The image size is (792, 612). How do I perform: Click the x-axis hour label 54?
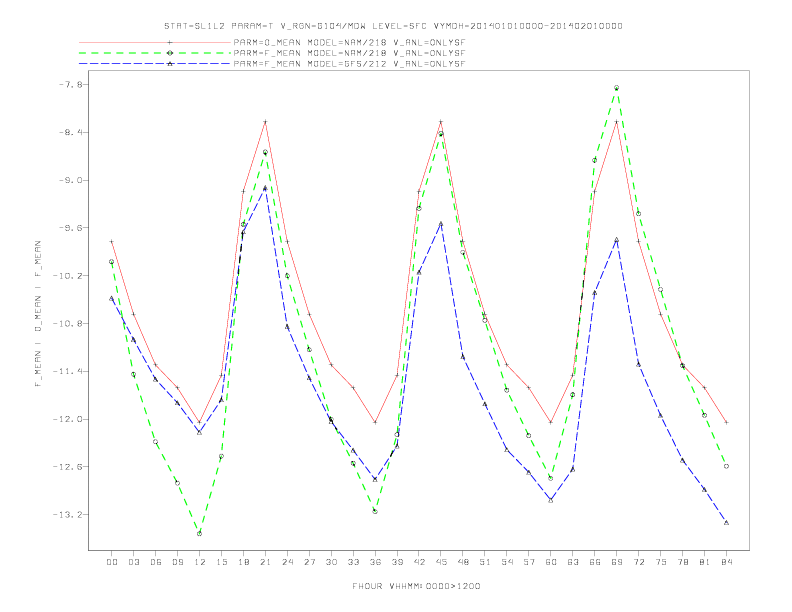[507, 562]
